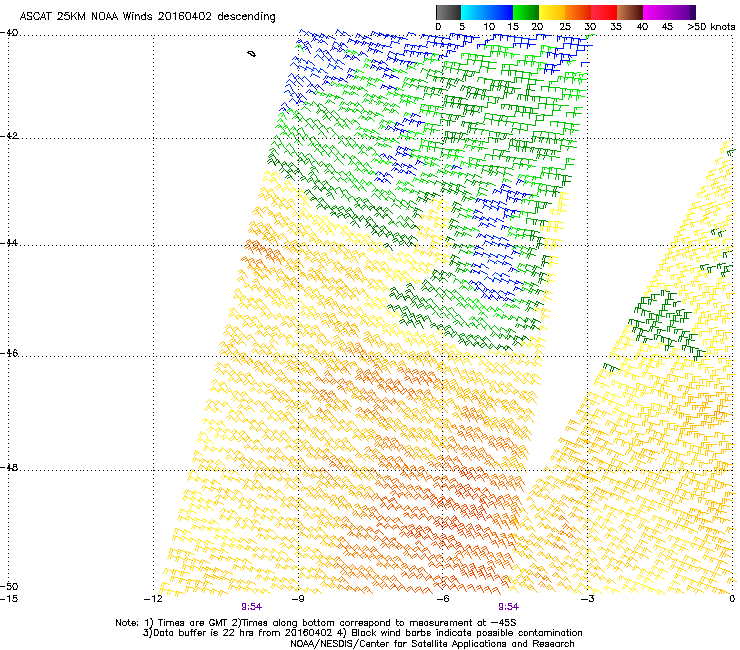
Task: Click the cyan 5-10 knots color segment
Action: click(474, 12)
